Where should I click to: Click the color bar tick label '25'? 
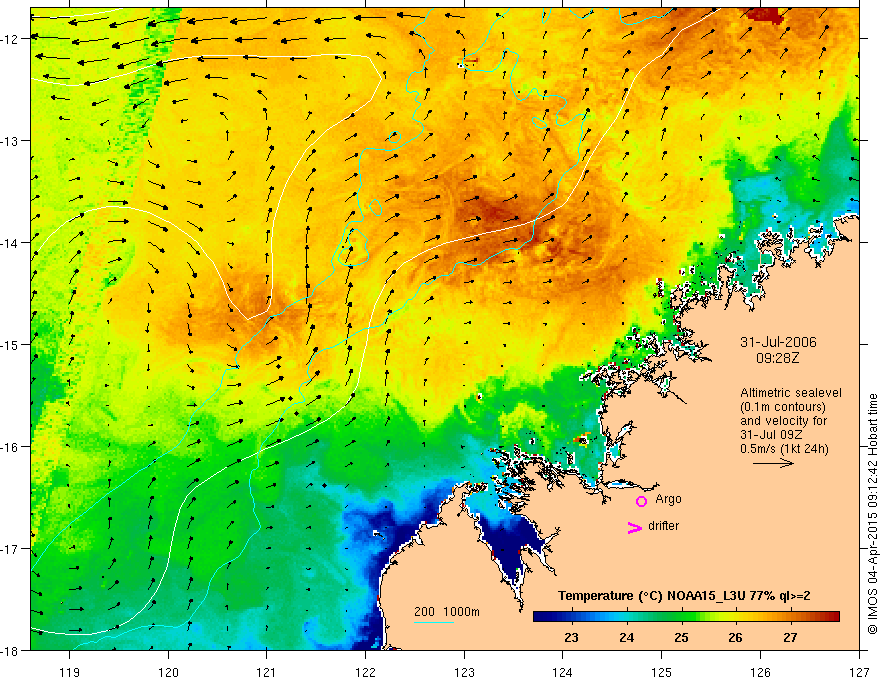(681, 637)
